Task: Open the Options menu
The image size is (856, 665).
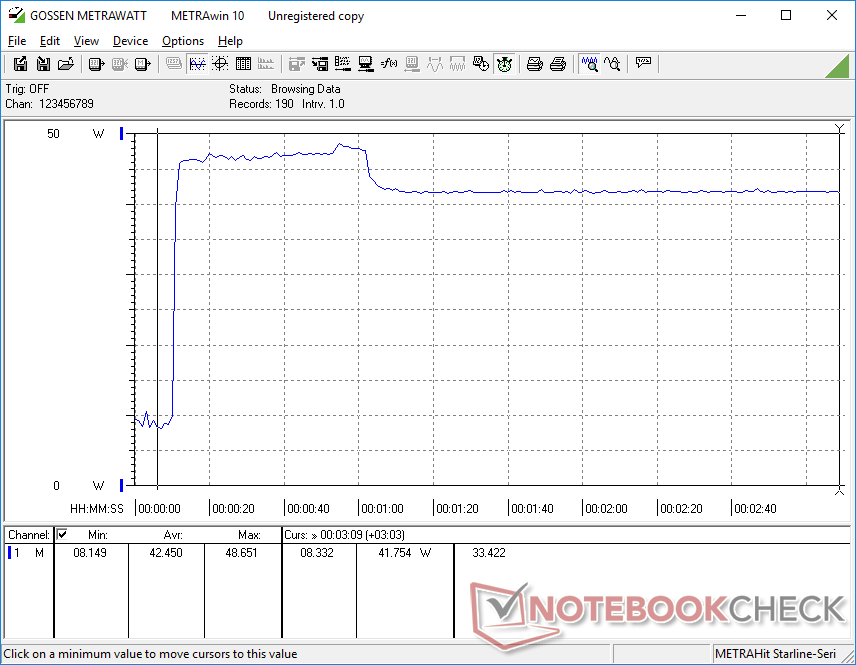Action: point(183,41)
